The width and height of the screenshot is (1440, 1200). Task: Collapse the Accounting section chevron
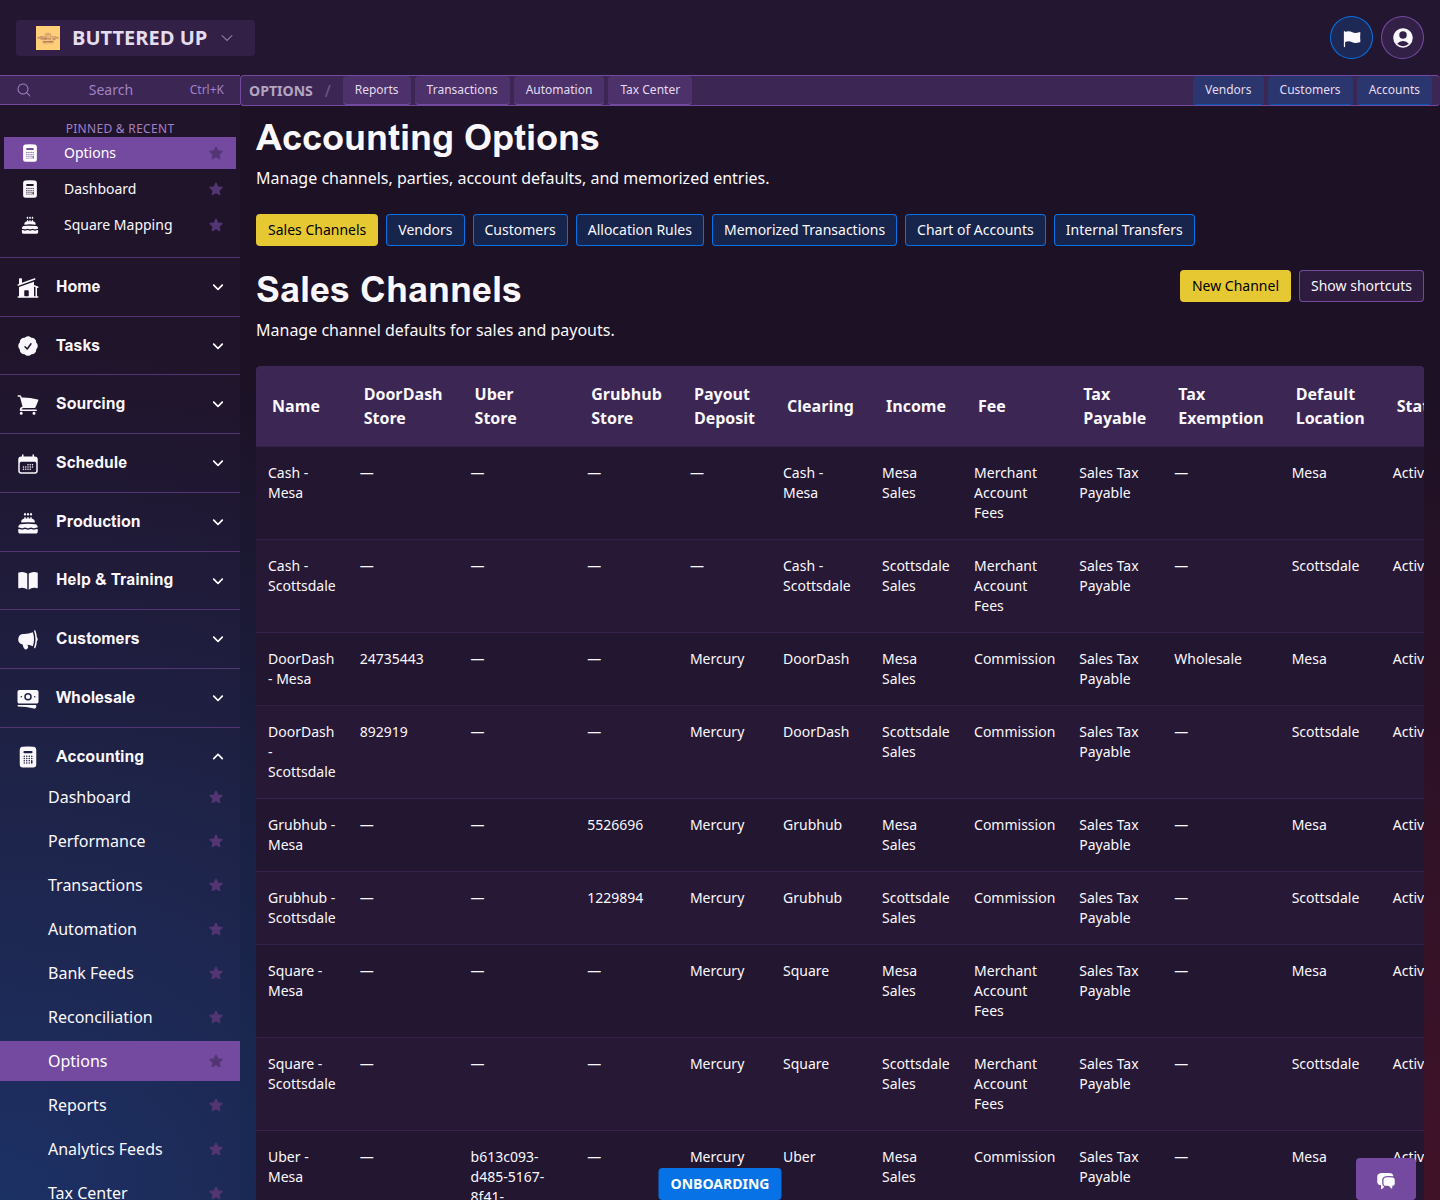click(x=218, y=756)
